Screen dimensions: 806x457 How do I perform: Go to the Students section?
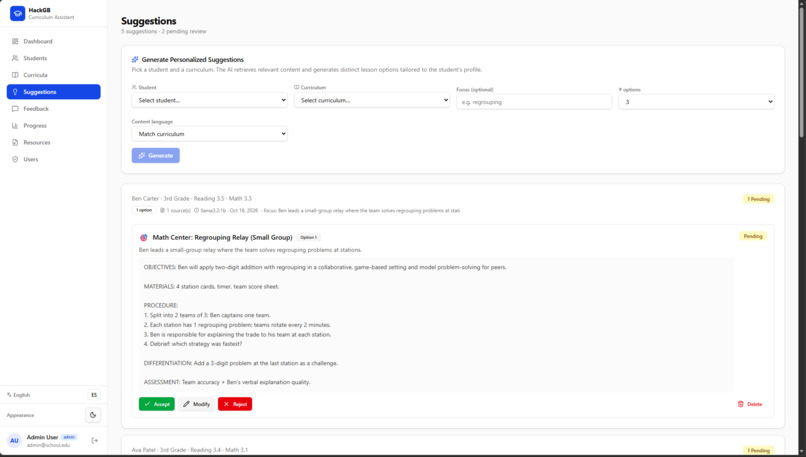tap(53, 58)
